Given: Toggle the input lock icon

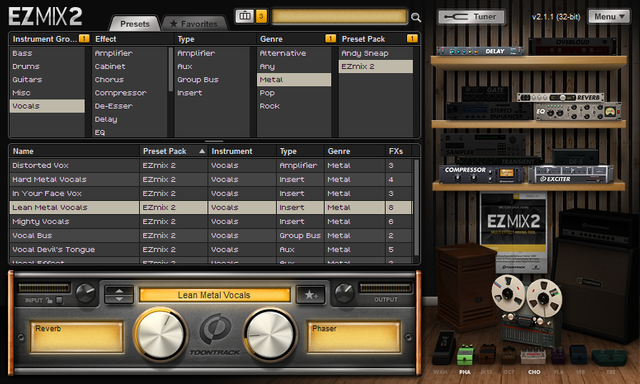Looking at the screenshot, I should click(49, 300).
